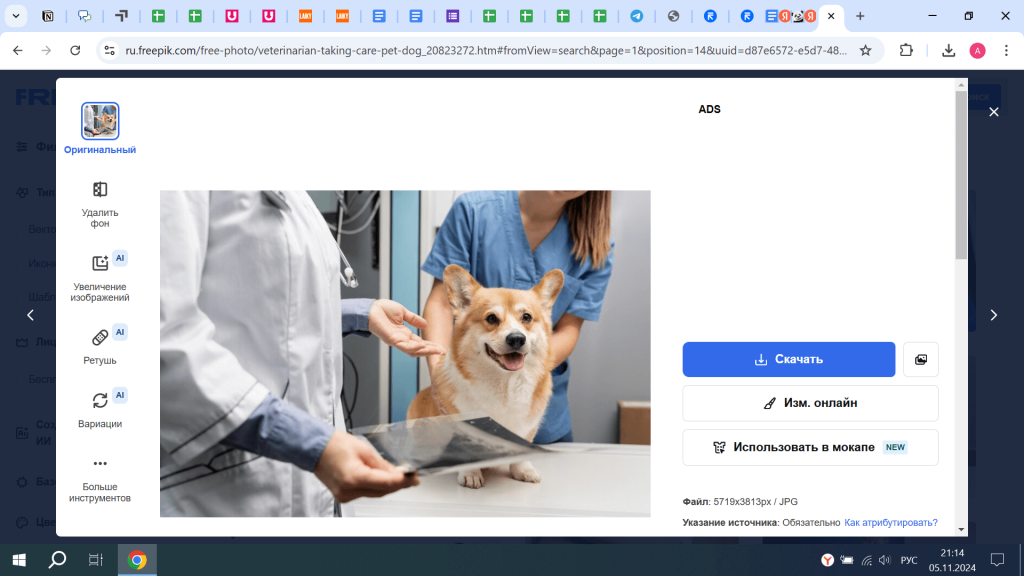Open the browser tab list dropdown
1024x576 pixels.
16,16
